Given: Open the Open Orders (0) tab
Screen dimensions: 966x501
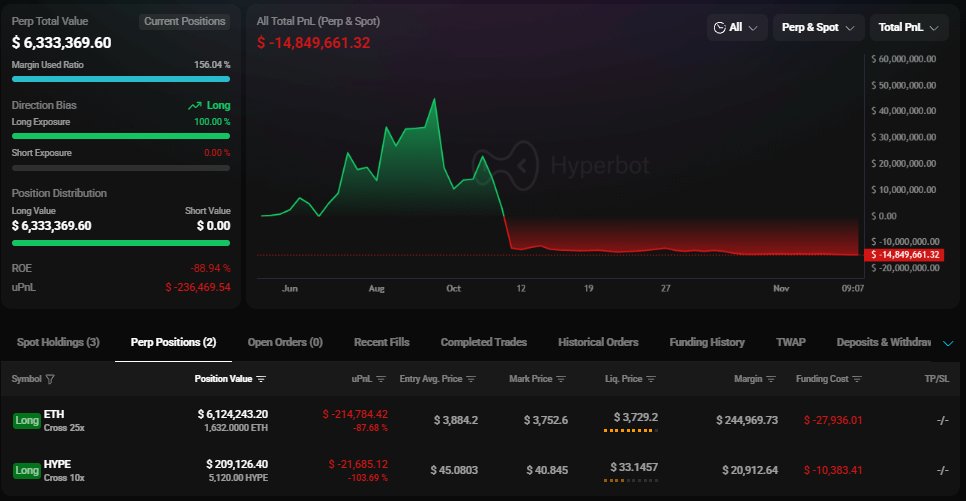Looking at the screenshot, I should [285, 342].
